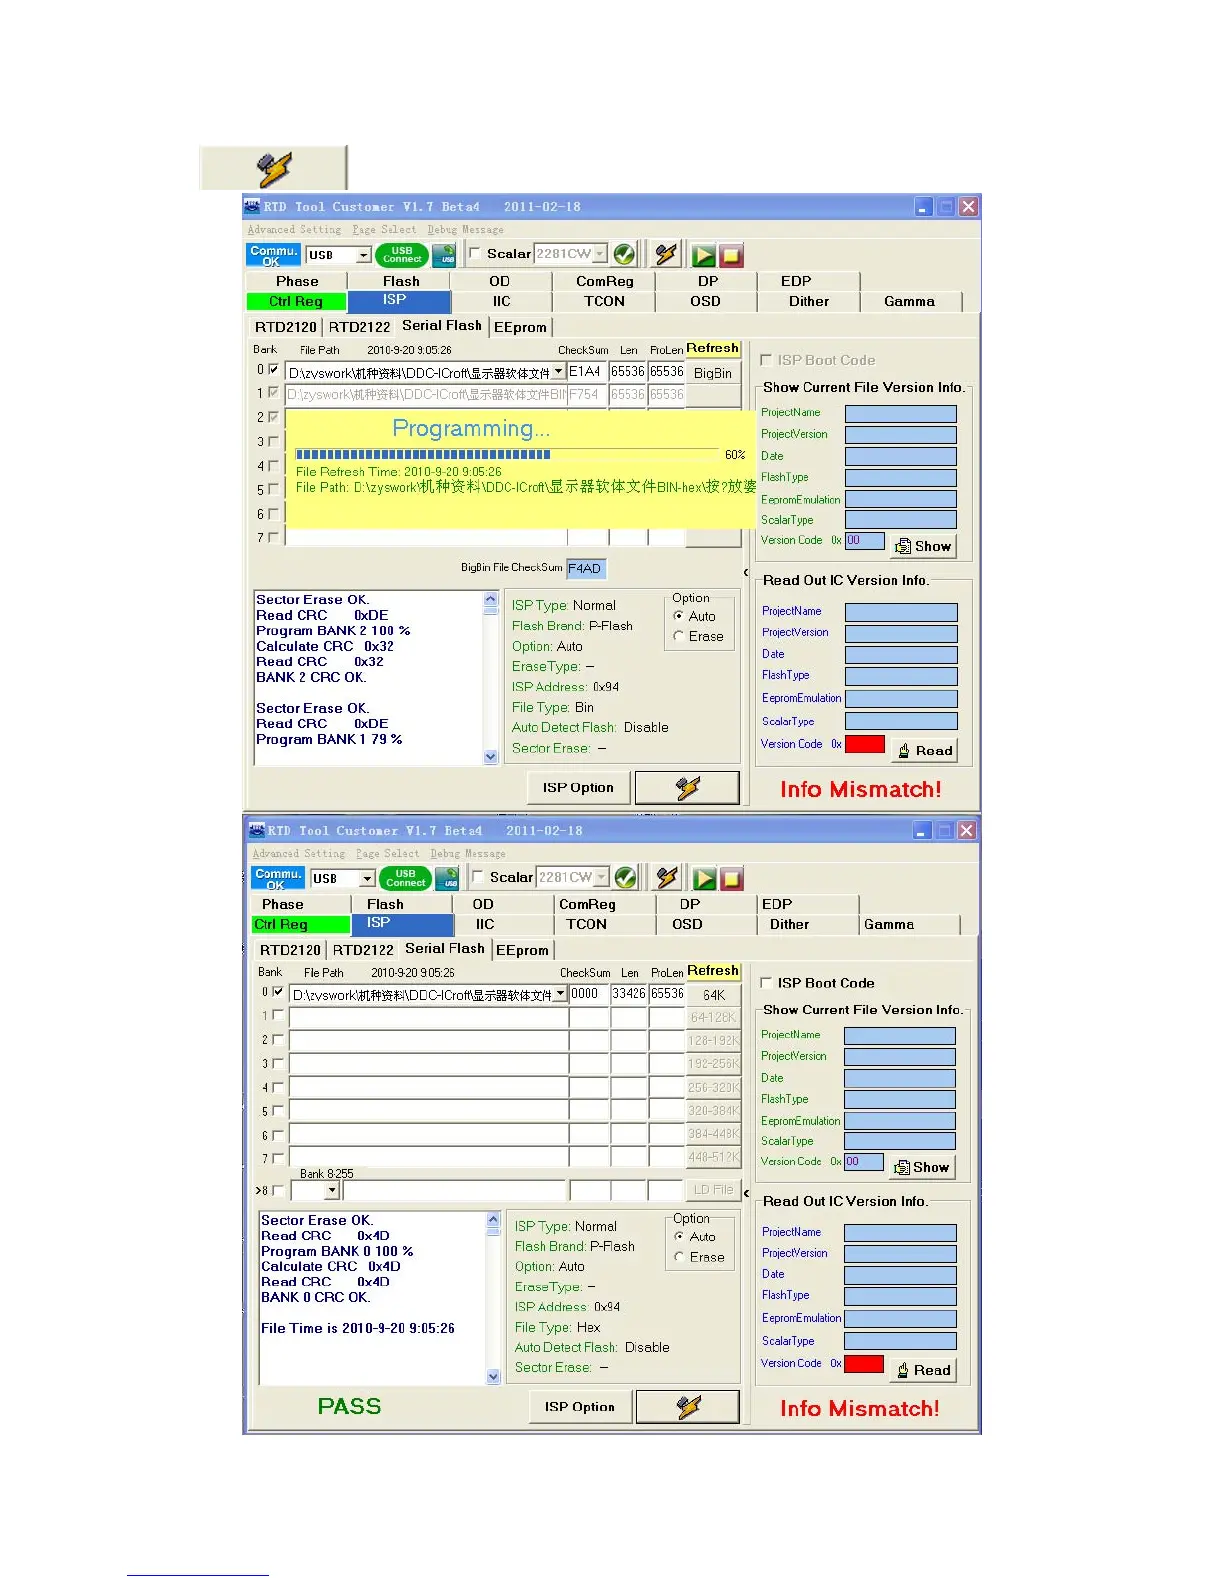
Task: Click the title bar app icon of the lower window
Action: pyautogui.click(x=256, y=830)
